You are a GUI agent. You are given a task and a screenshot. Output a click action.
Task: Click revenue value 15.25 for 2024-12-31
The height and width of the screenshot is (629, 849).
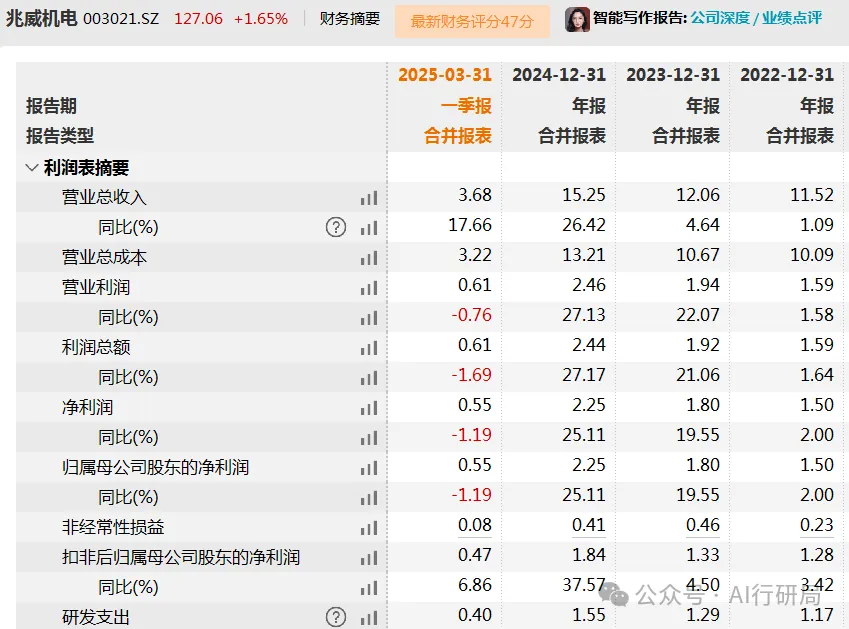584,195
